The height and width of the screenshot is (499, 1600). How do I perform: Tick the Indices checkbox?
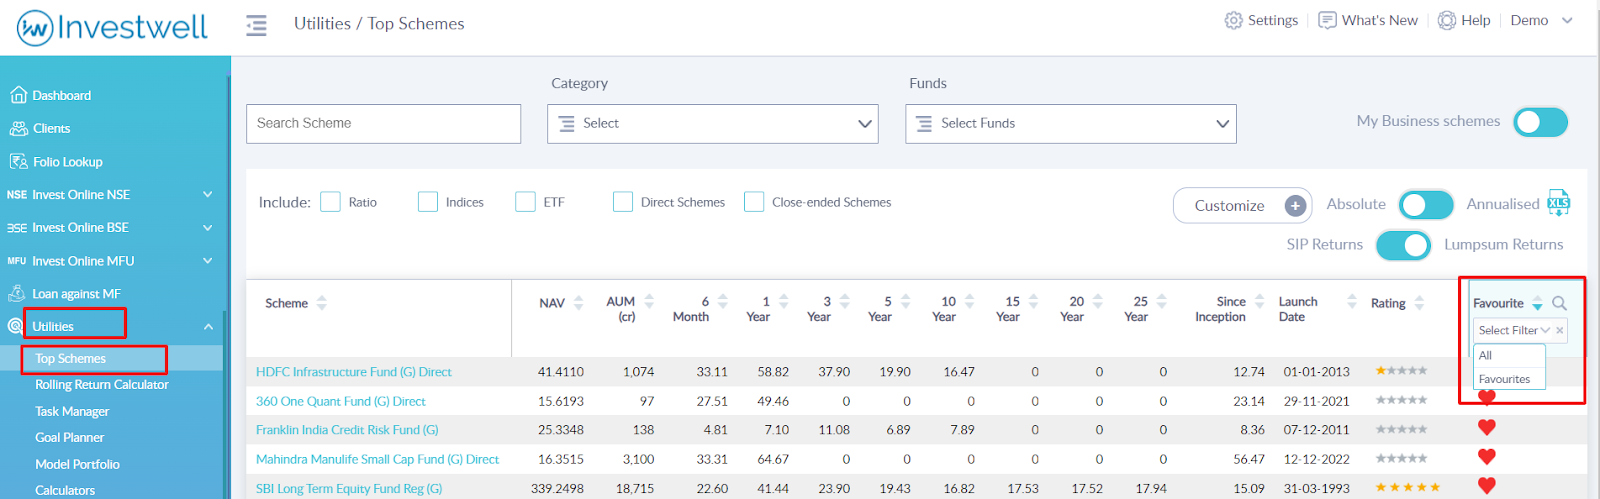coord(428,202)
